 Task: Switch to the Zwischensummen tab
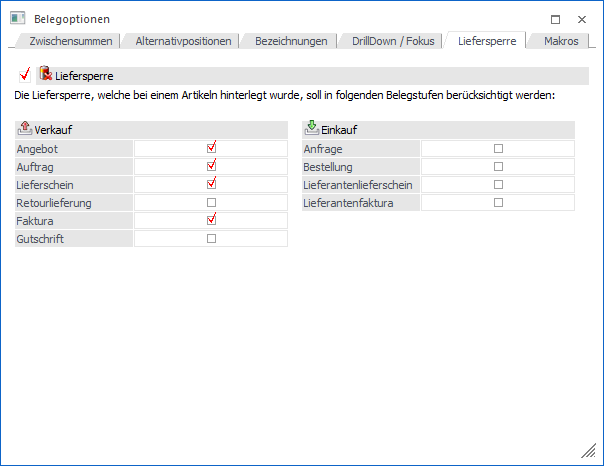70,41
